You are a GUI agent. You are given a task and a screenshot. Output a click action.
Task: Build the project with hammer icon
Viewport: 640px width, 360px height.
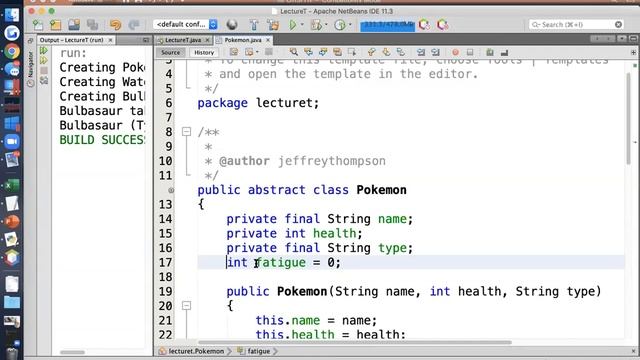click(x=254, y=25)
